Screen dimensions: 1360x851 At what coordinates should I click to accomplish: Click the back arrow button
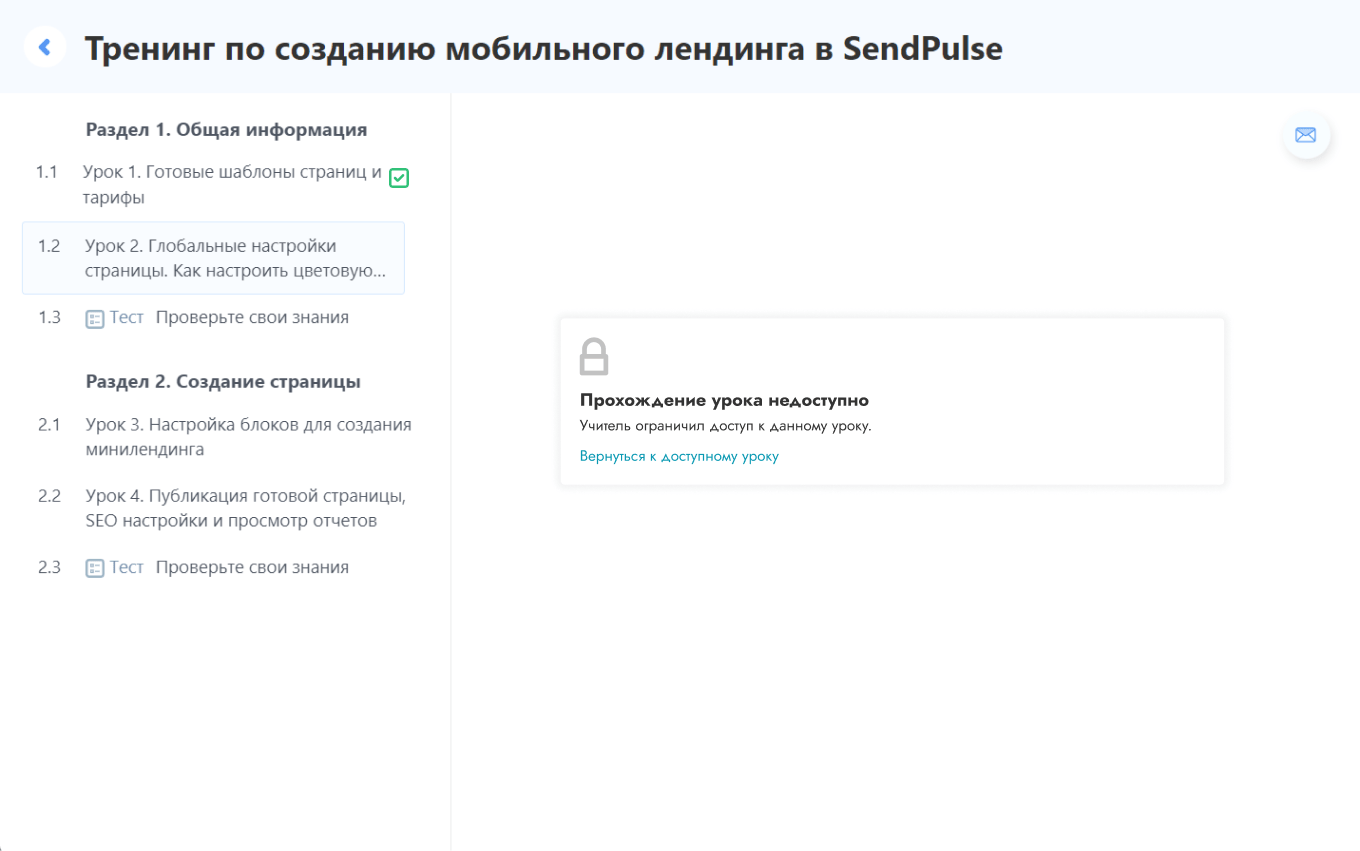pyautogui.click(x=45, y=47)
